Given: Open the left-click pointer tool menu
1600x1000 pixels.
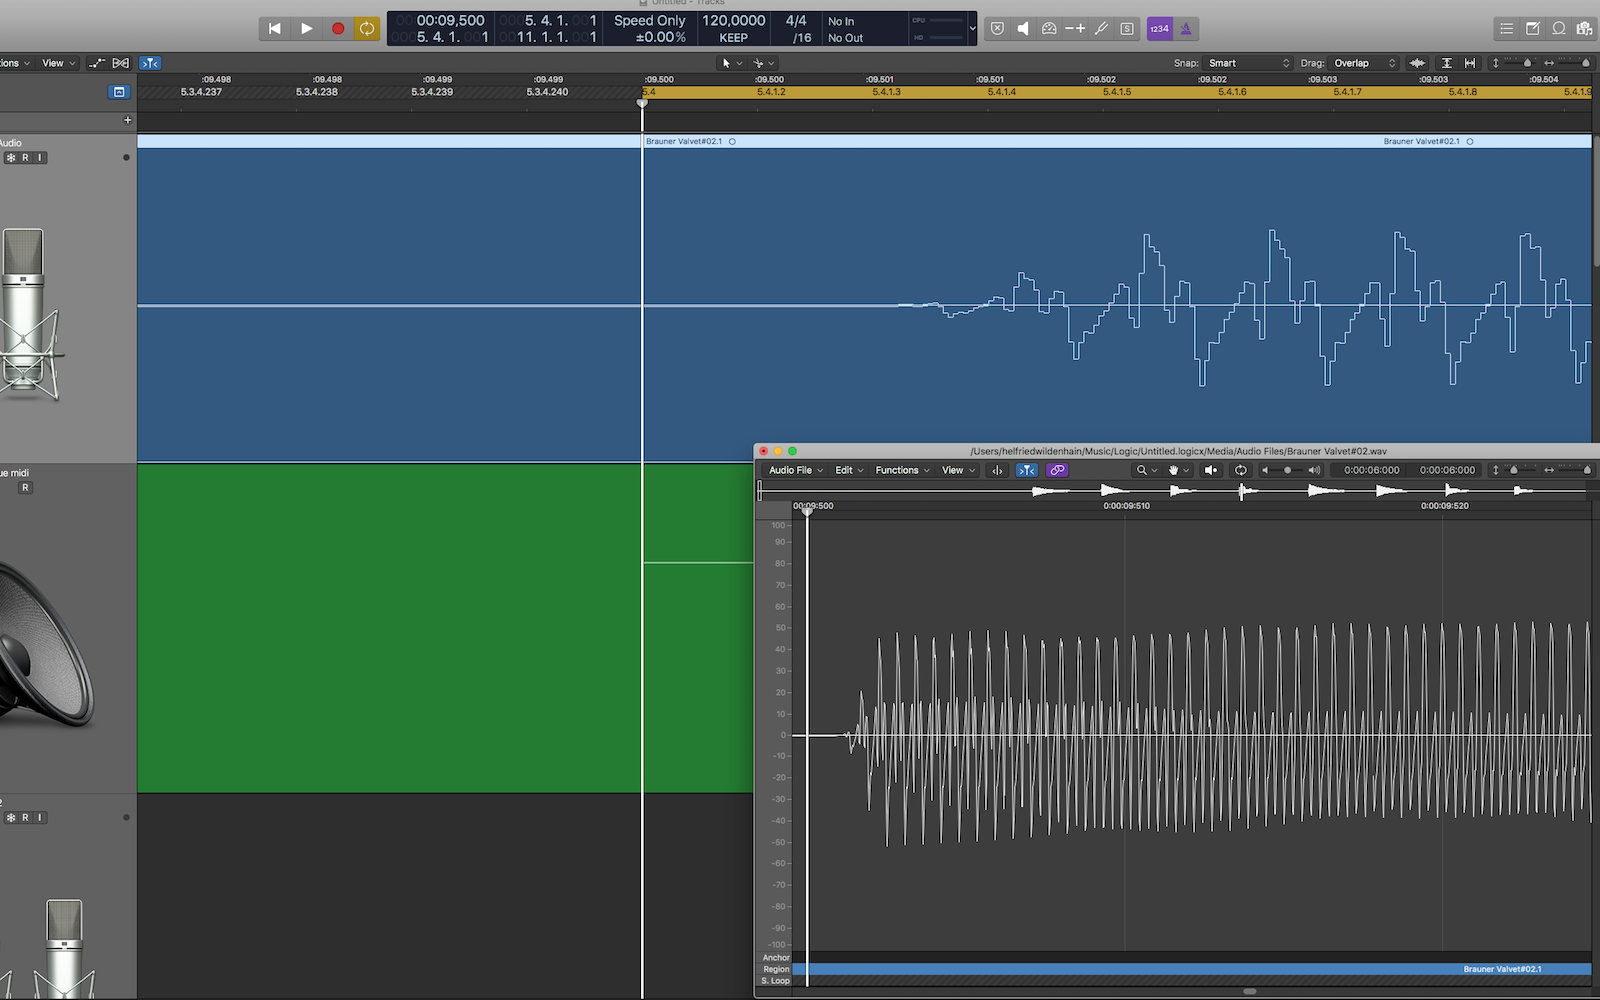Looking at the screenshot, I should point(732,63).
